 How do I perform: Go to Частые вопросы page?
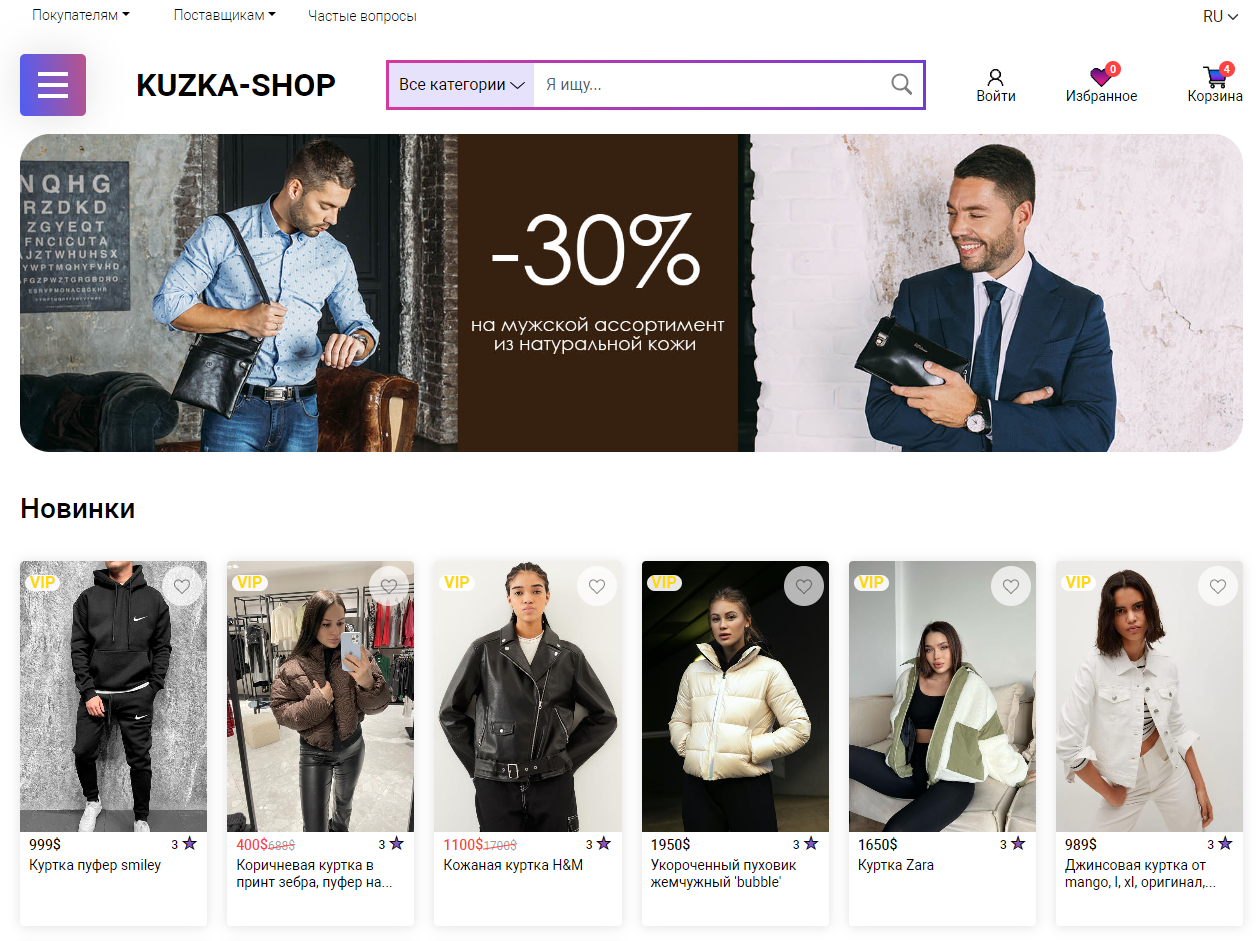[x=362, y=16]
